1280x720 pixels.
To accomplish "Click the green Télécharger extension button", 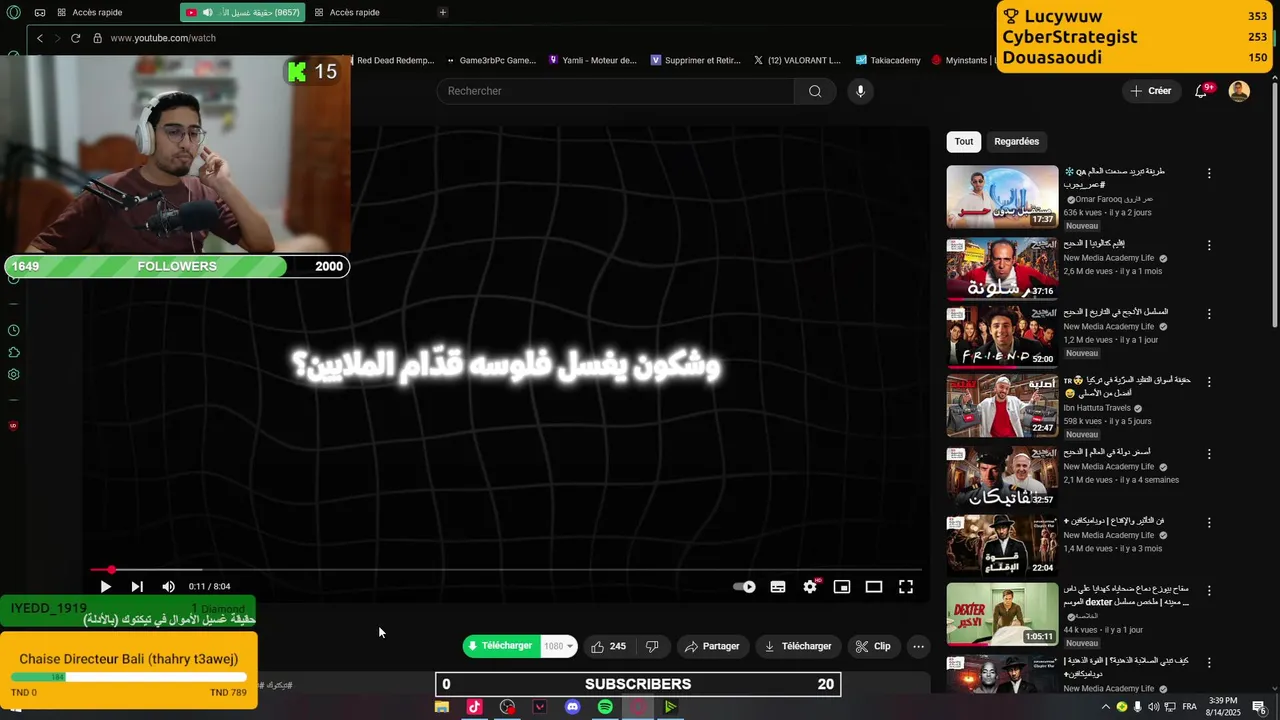I will tap(501, 646).
